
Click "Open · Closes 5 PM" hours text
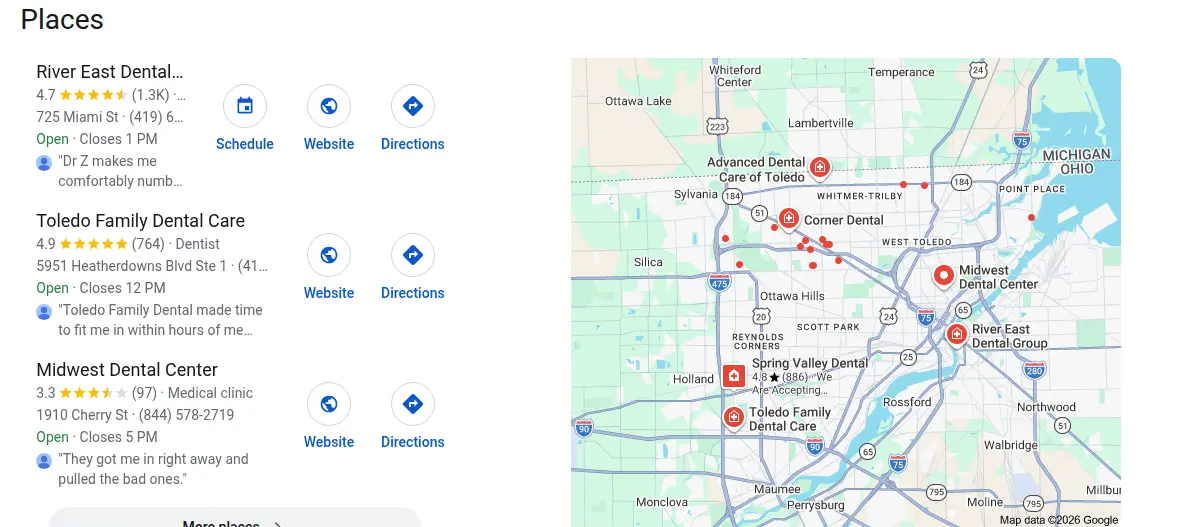pos(97,437)
